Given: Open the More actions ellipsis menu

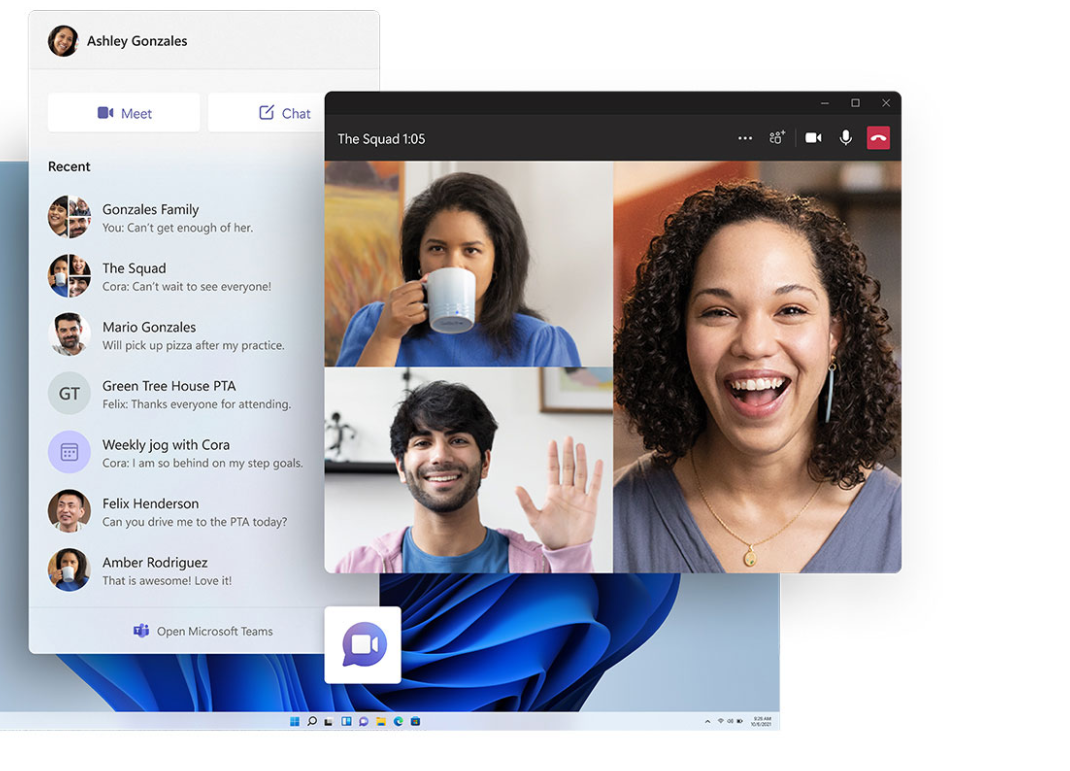Looking at the screenshot, I should [745, 138].
